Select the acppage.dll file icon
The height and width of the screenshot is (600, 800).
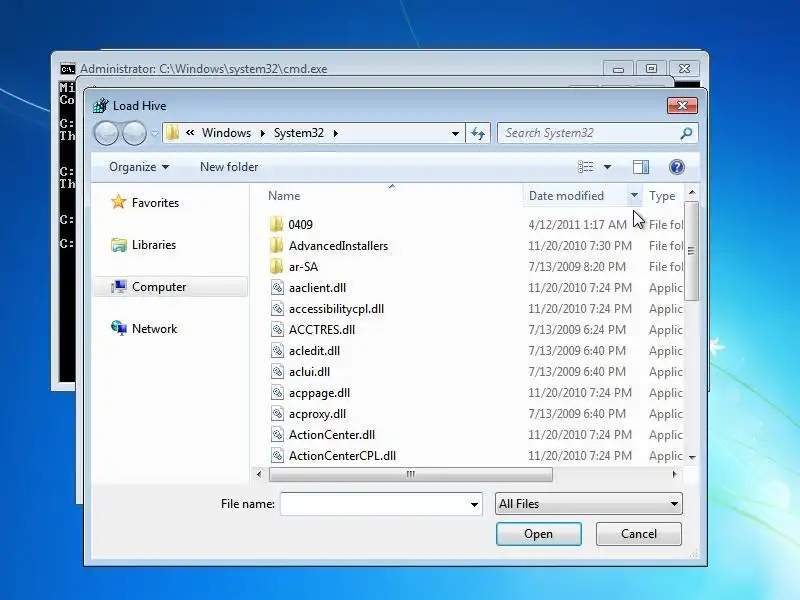(x=277, y=392)
